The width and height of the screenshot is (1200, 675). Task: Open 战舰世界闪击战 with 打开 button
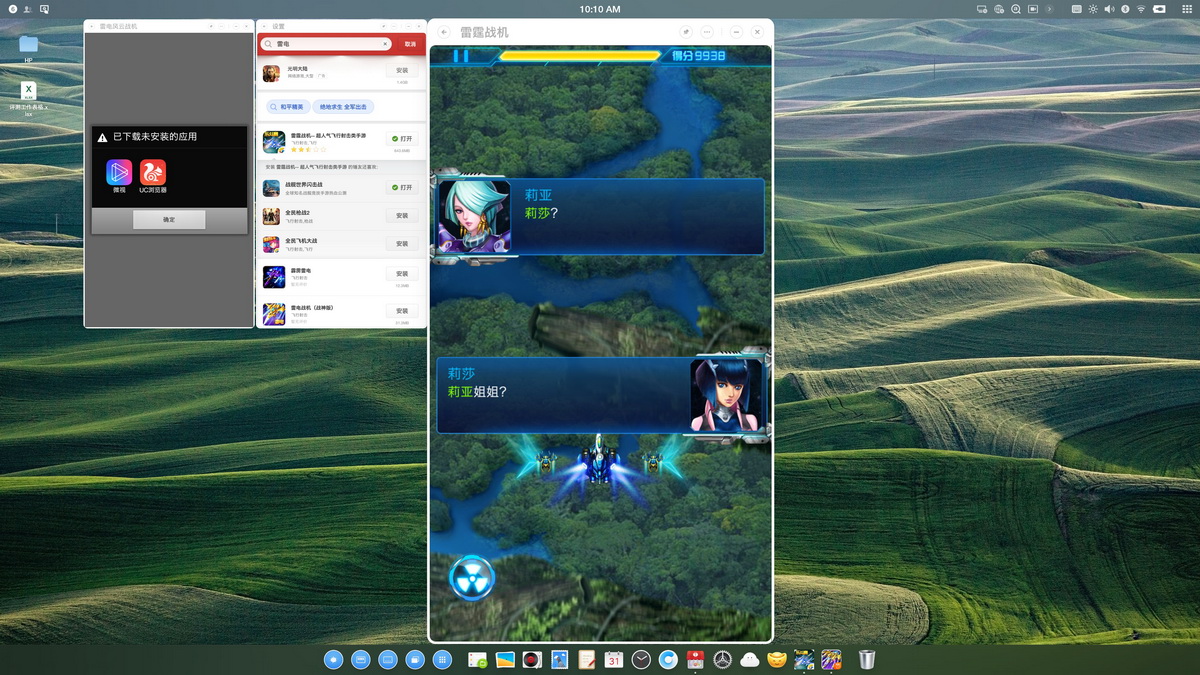401,187
